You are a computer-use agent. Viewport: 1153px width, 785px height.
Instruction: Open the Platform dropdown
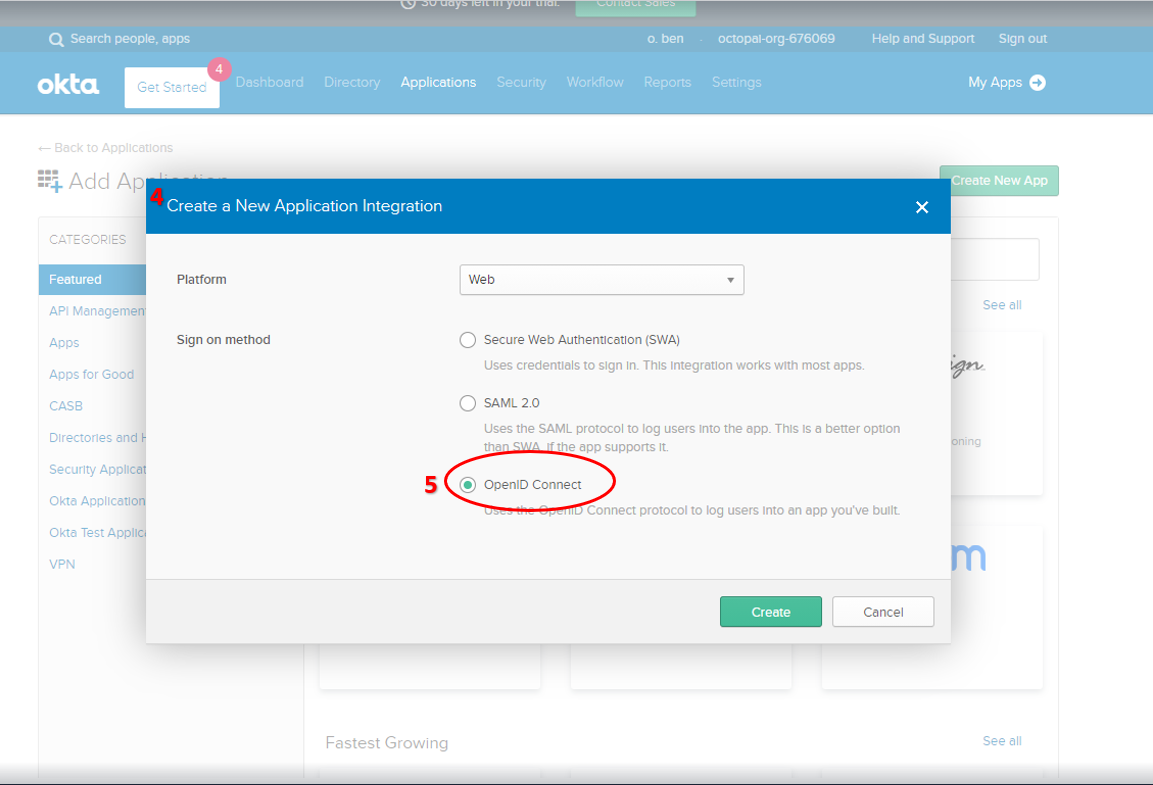pos(601,280)
